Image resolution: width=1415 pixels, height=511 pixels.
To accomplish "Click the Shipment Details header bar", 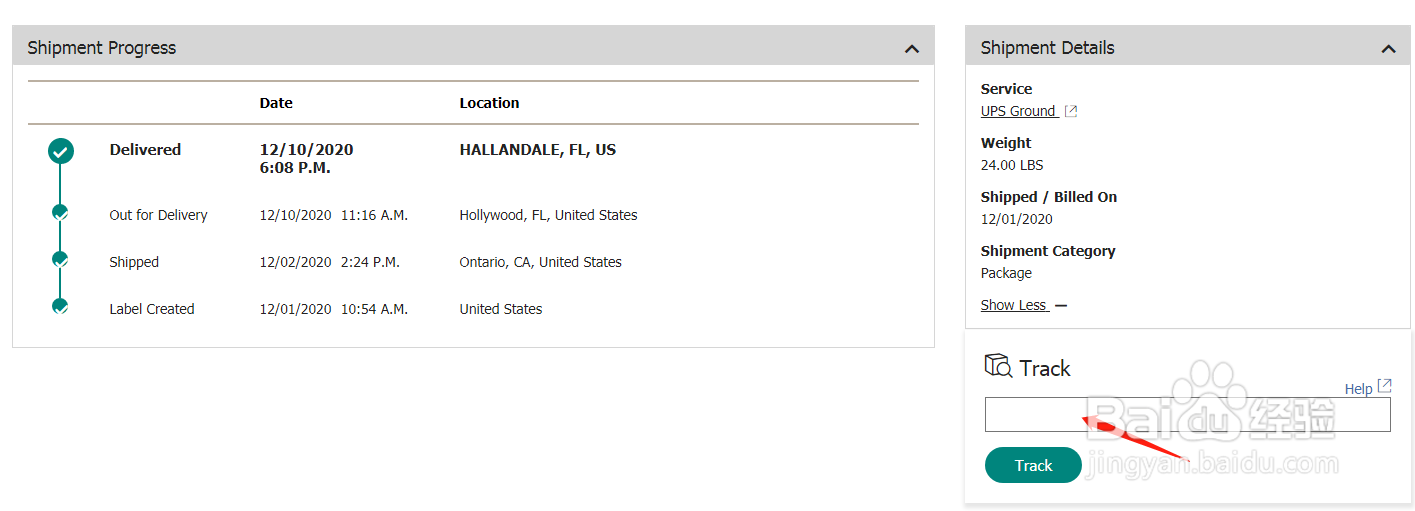I will click(x=1188, y=47).
